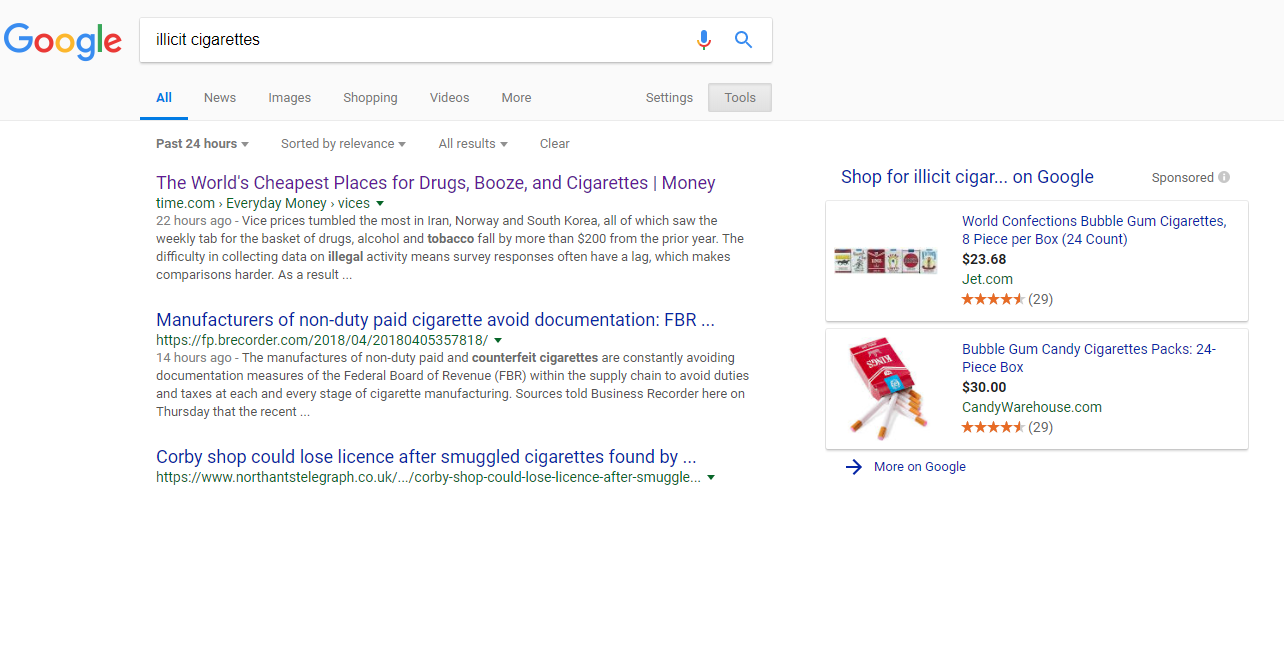Start voice search with microphone icon
The image size is (1284, 648).
tap(704, 40)
